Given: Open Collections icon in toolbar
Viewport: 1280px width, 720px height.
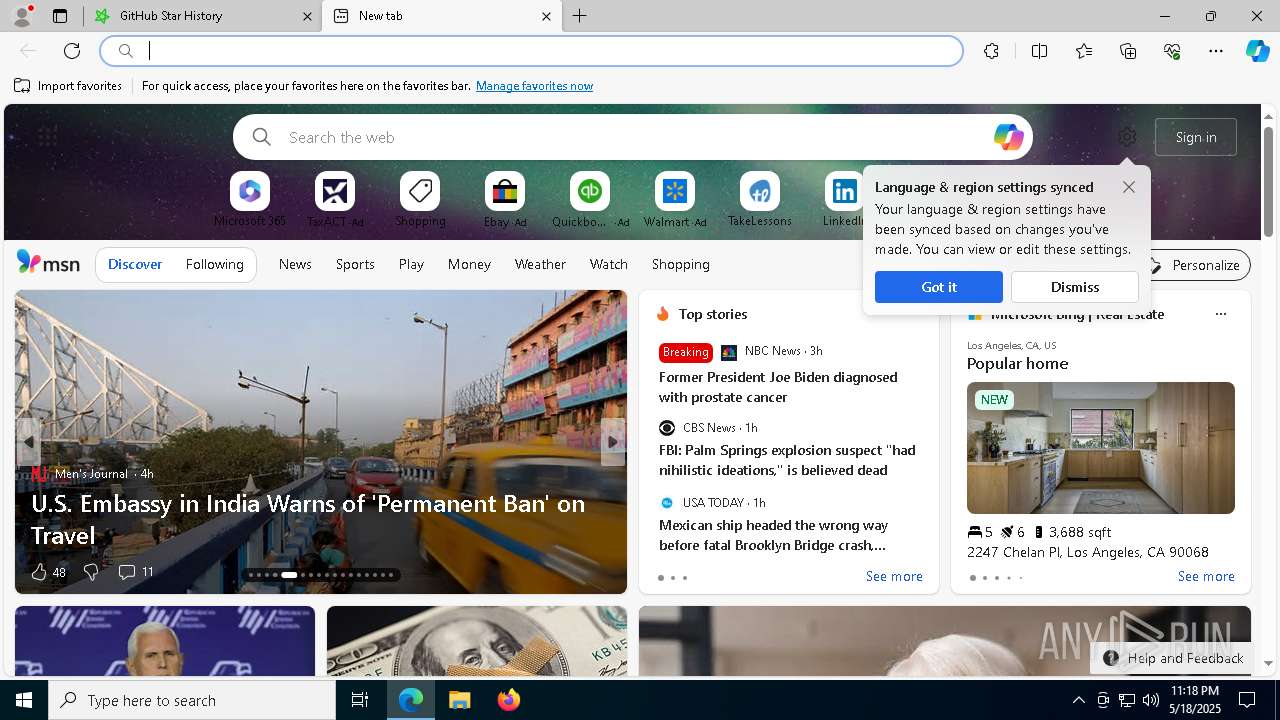Looking at the screenshot, I should [x=1128, y=51].
